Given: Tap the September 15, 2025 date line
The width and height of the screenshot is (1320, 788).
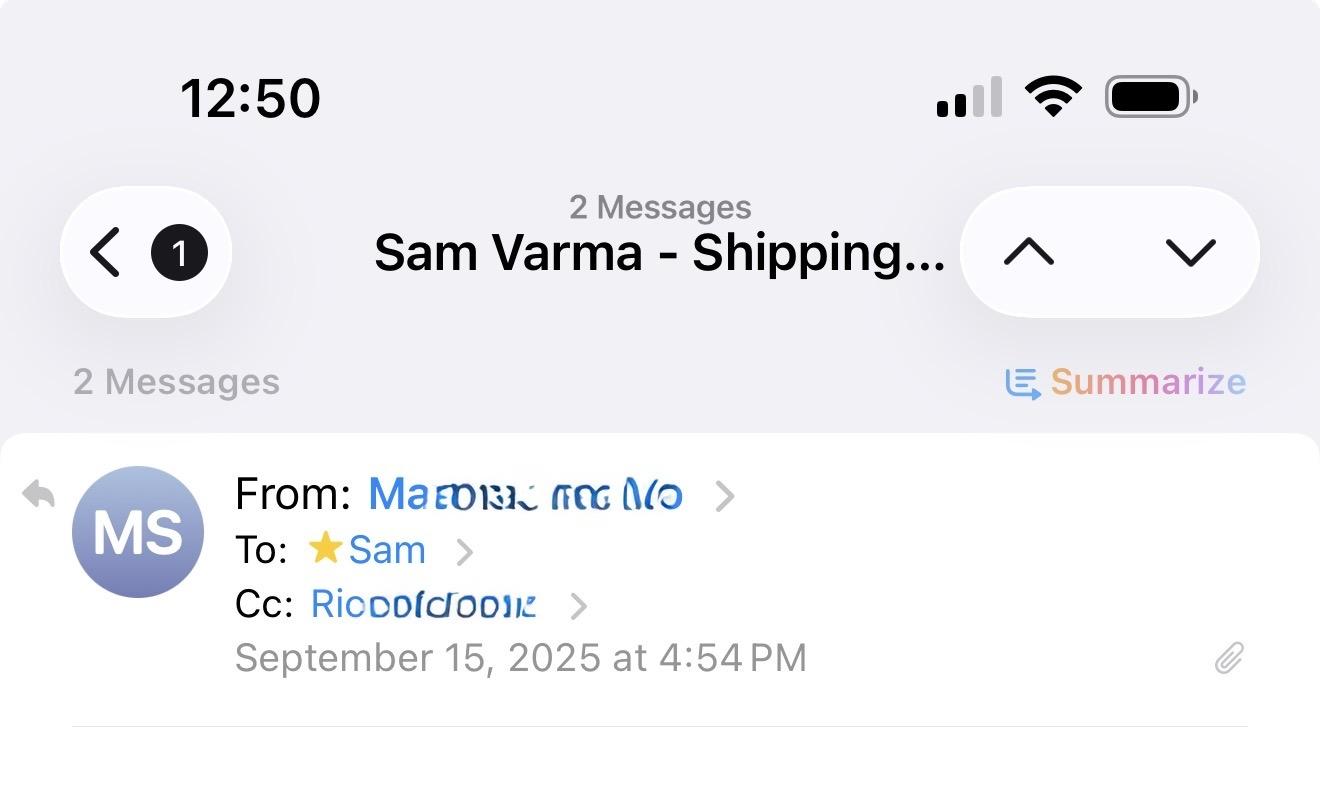Looking at the screenshot, I should pyautogui.click(x=520, y=658).
